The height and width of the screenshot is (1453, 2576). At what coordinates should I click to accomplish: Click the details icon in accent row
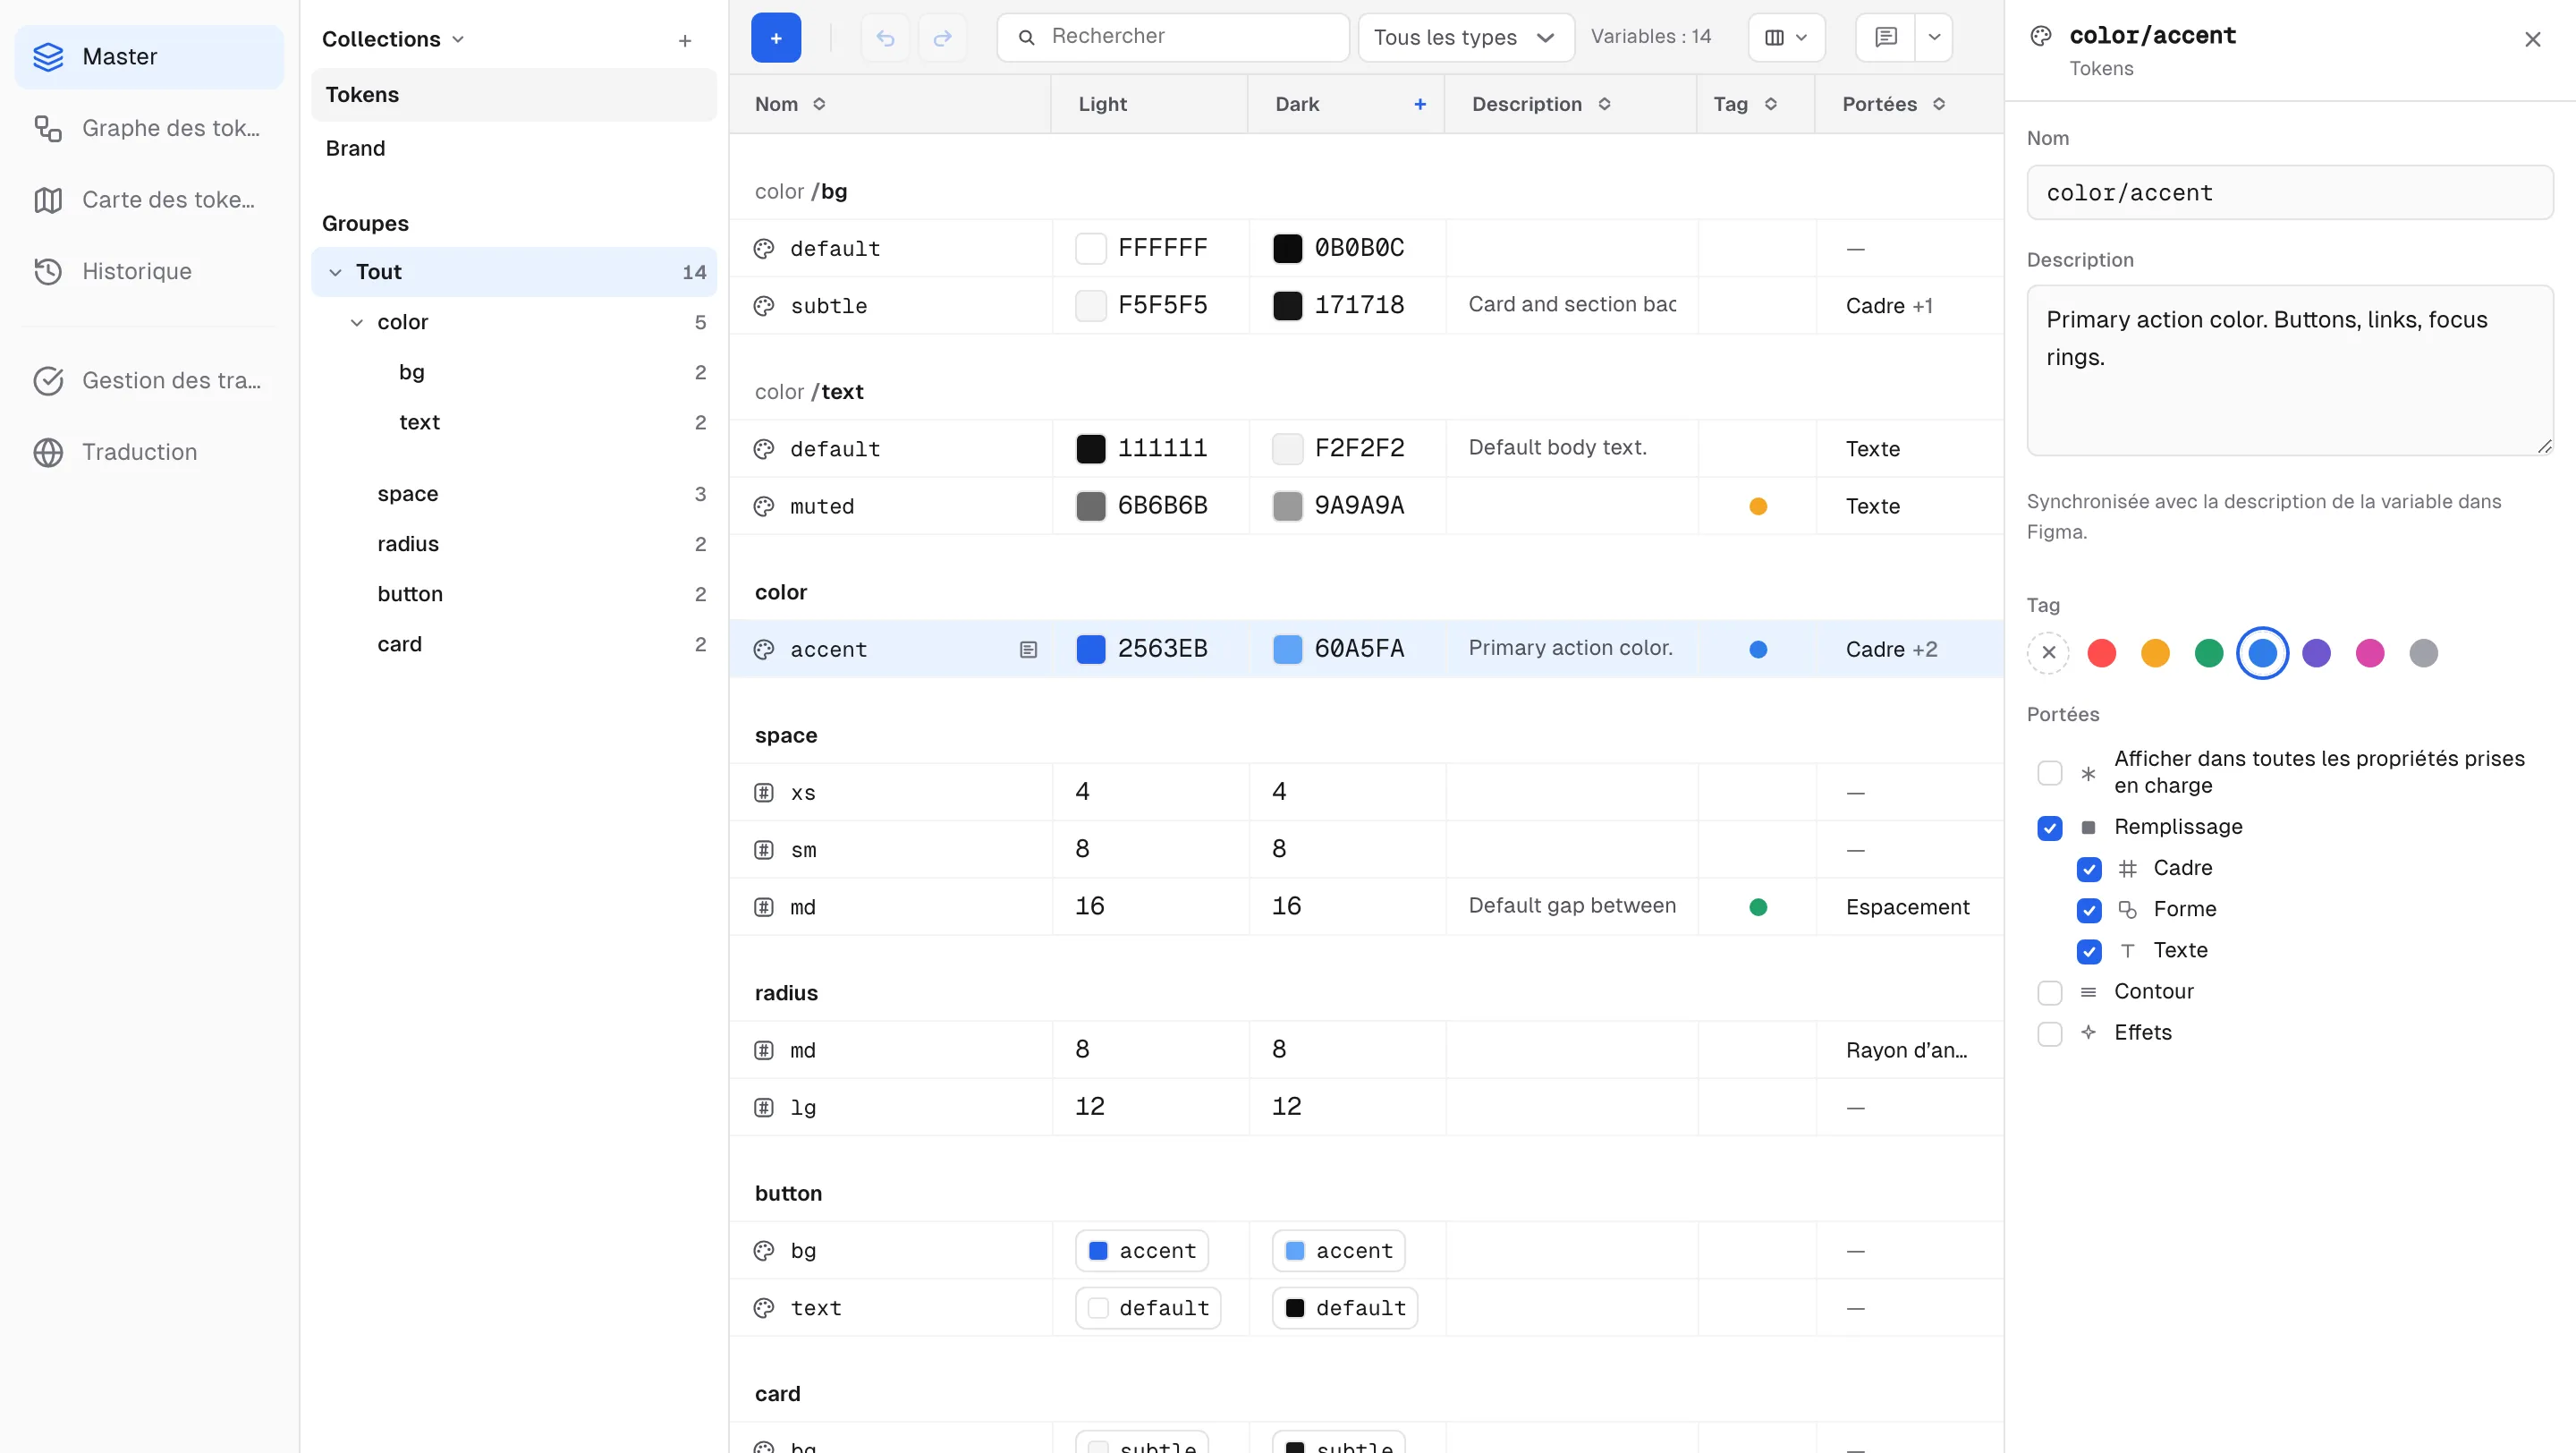point(1028,650)
